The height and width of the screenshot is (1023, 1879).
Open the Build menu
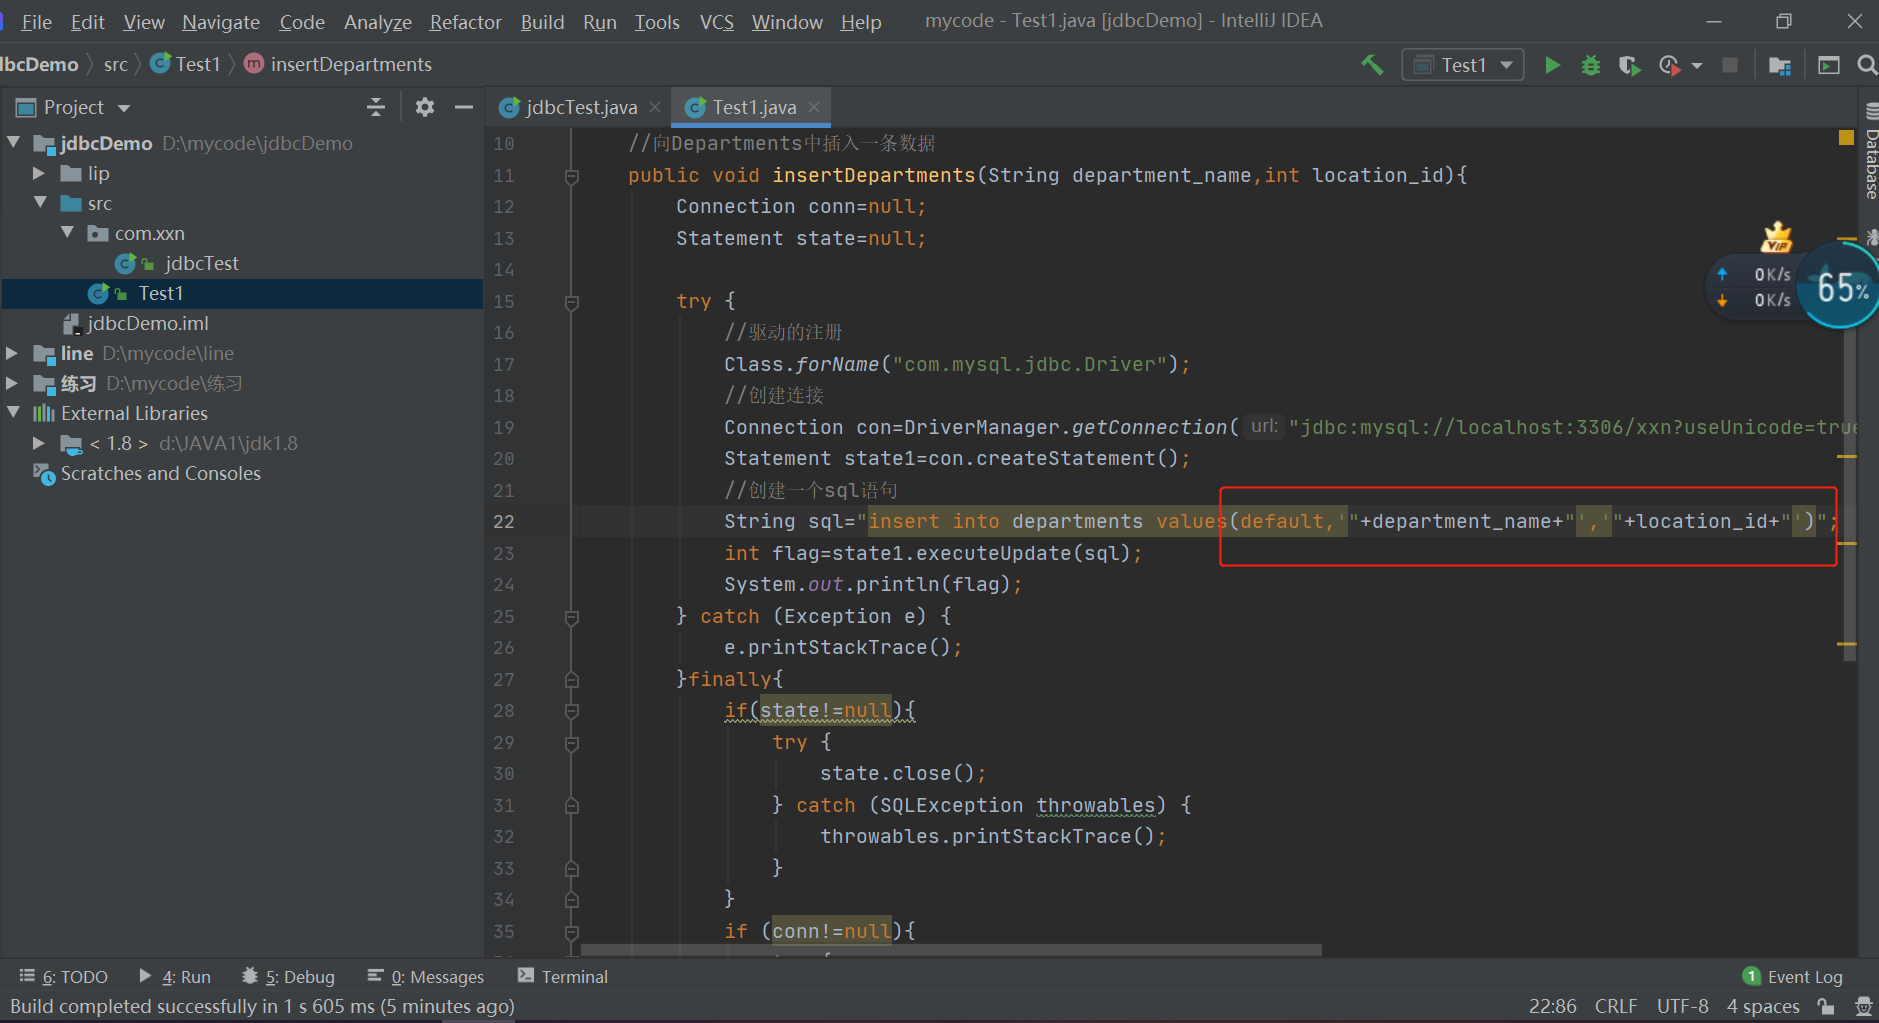[x=542, y=22]
